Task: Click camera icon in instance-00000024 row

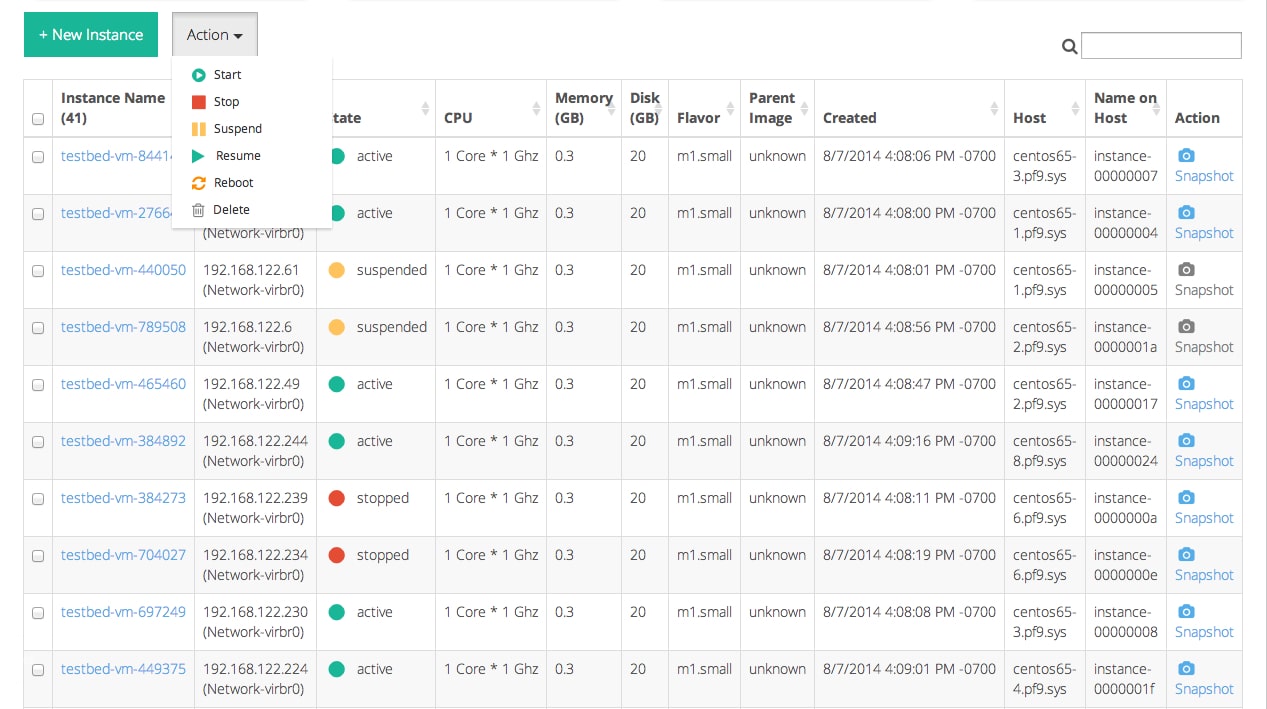Action: coord(1186,441)
